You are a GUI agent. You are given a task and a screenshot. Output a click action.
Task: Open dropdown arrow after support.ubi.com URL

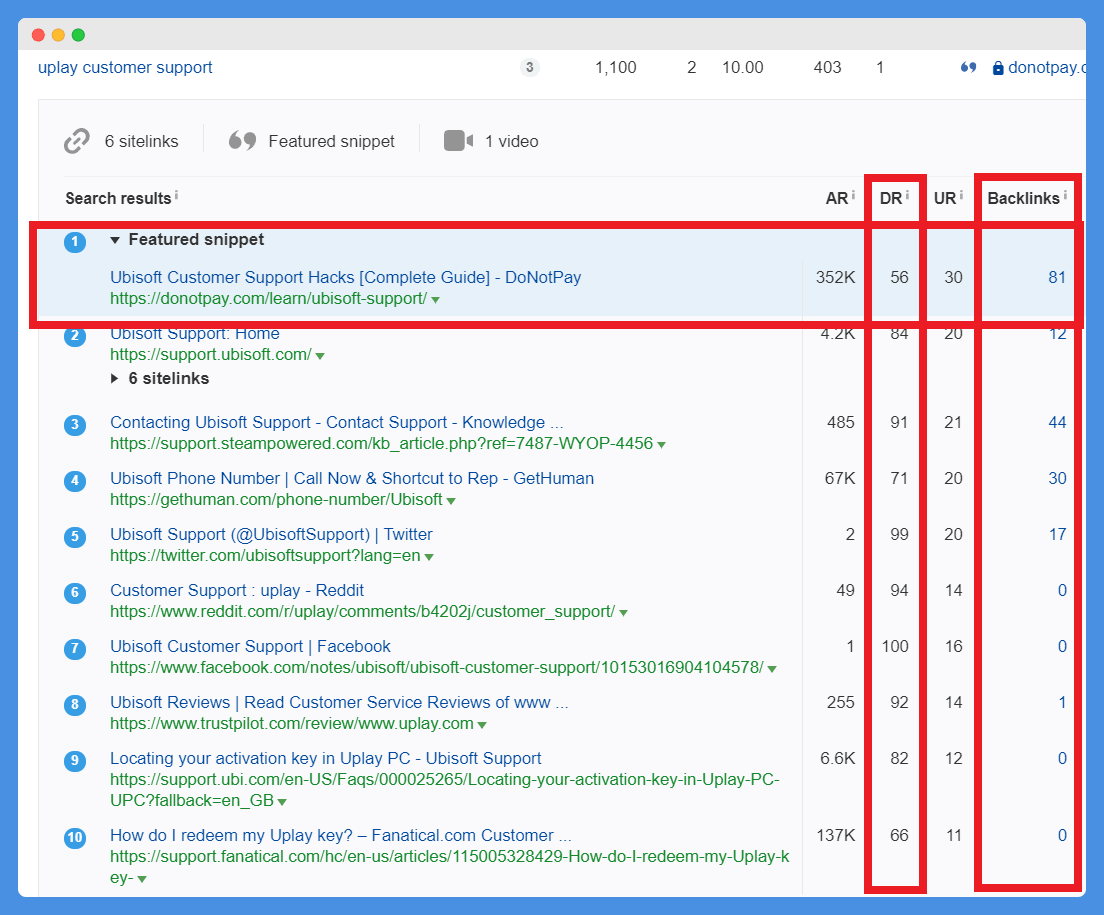pos(282,802)
